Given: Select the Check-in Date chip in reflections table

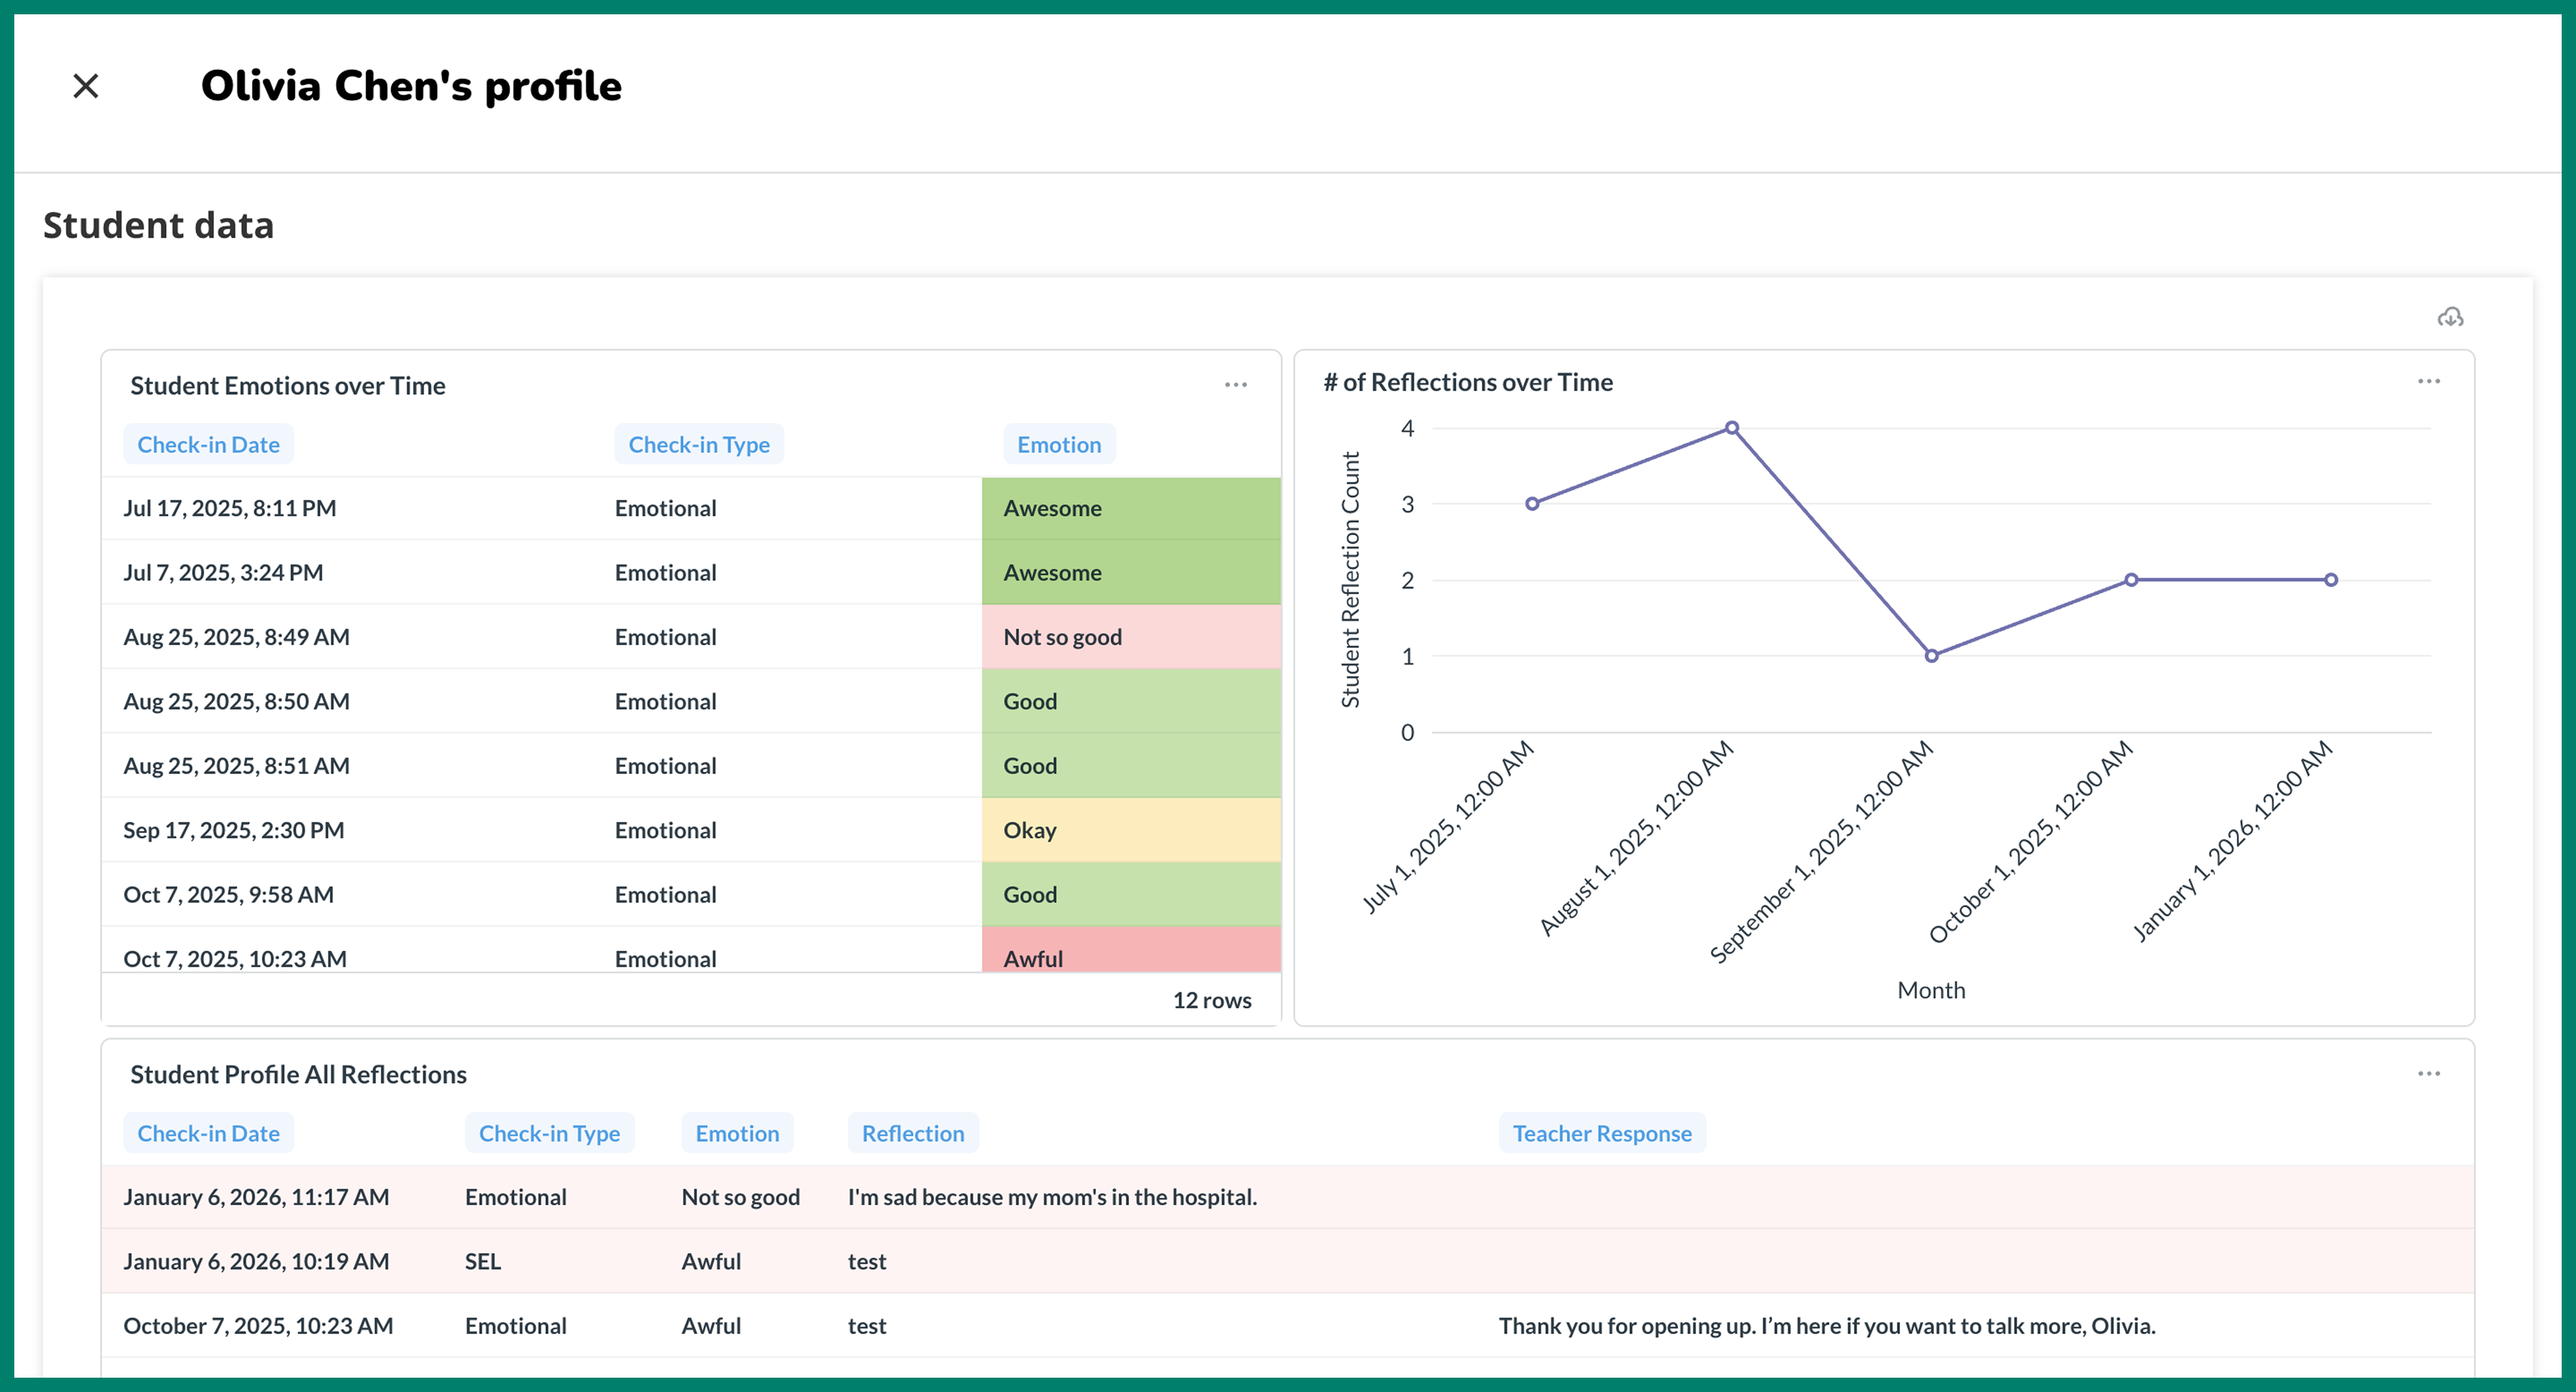Looking at the screenshot, I should (208, 1133).
